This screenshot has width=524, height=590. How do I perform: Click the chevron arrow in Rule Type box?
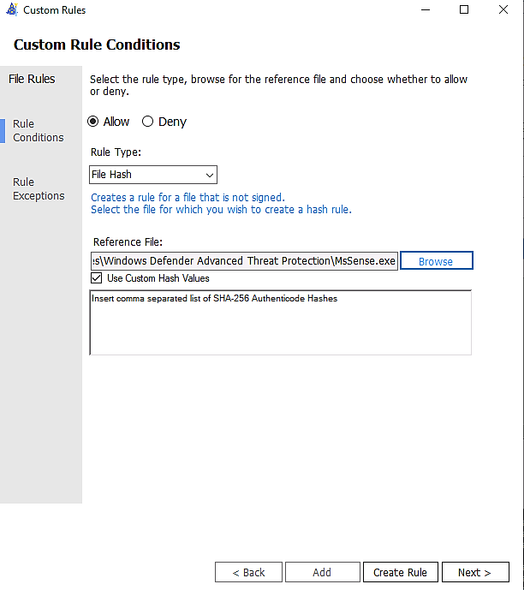tap(210, 175)
